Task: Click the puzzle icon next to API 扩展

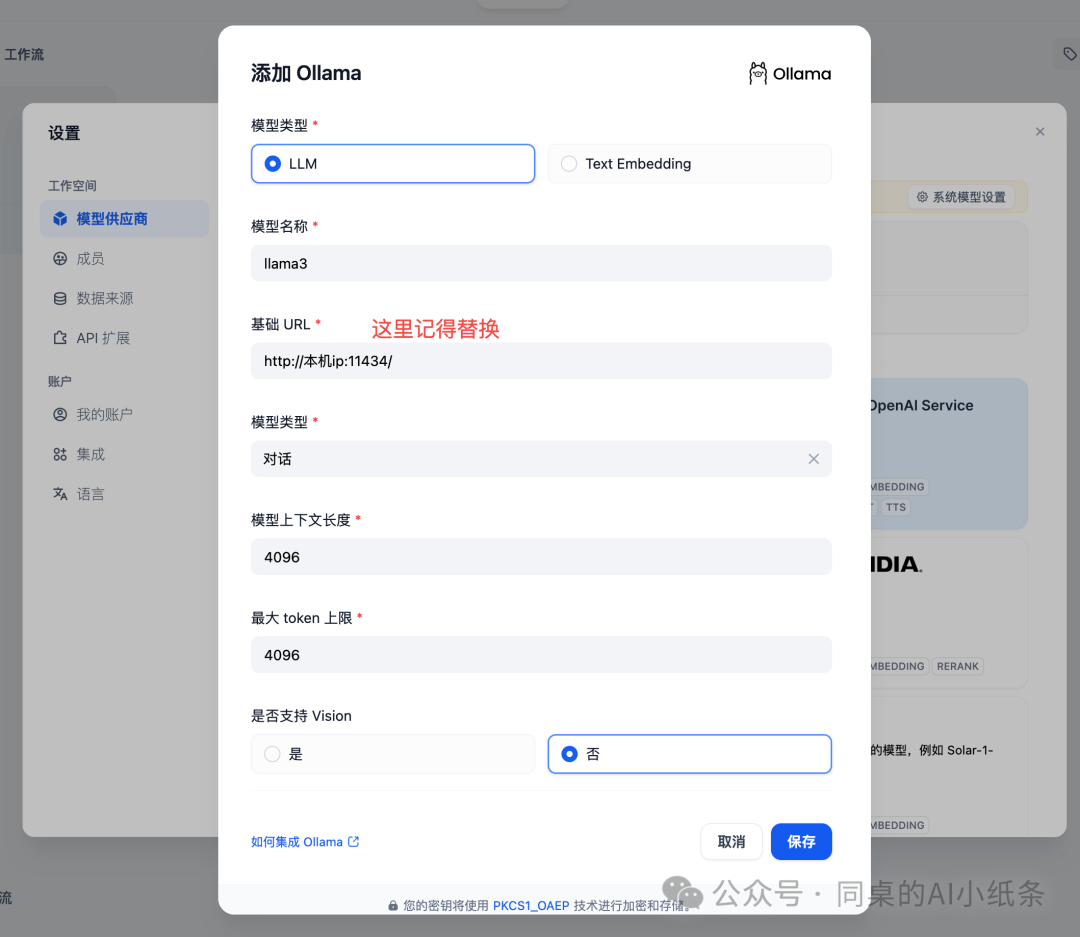Action: coord(61,338)
